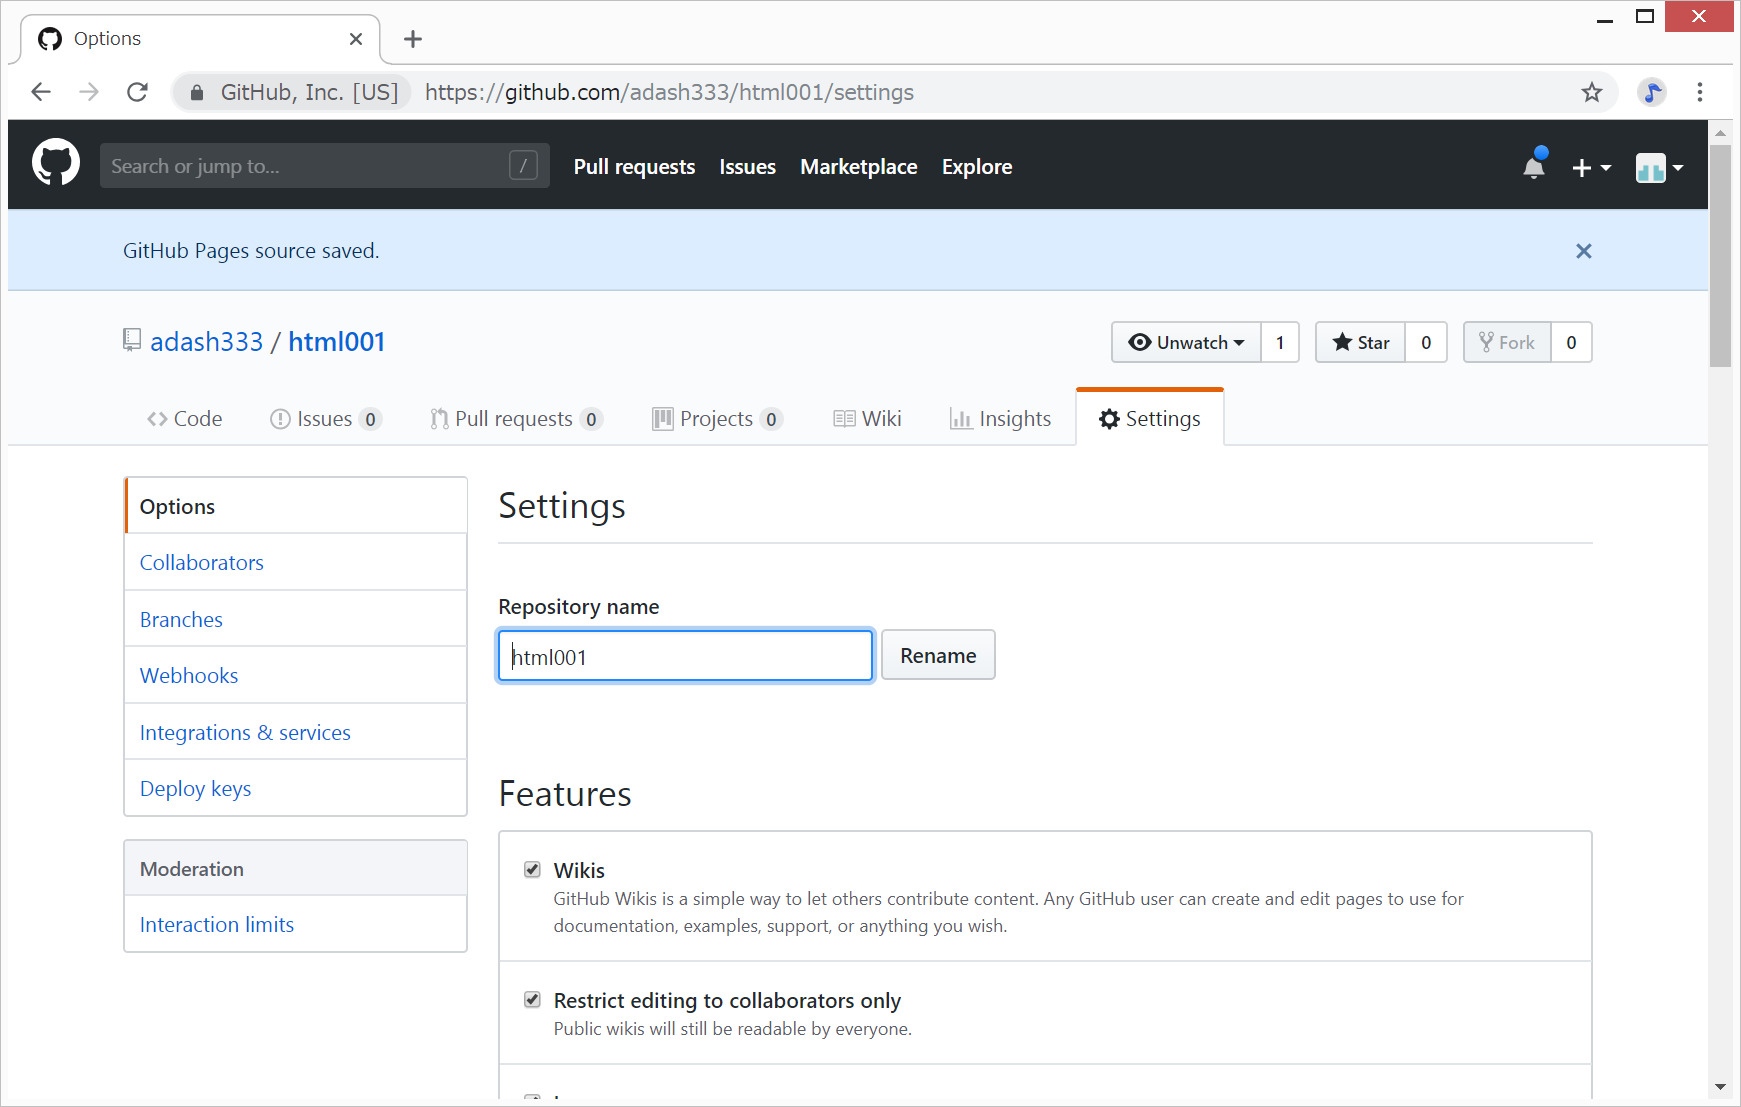1741x1107 pixels.
Task: Go to Marketplace
Action: 859,167
